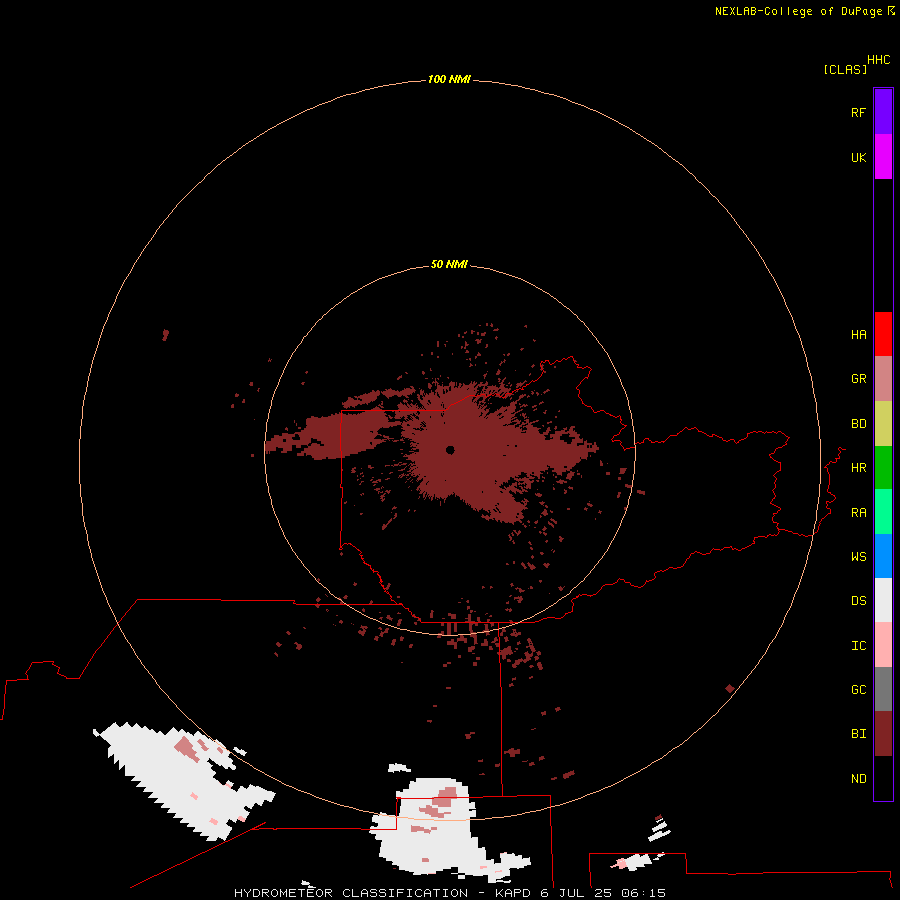900x900 pixels.
Task: Select the IC pink legend swatch
Action: (883, 645)
